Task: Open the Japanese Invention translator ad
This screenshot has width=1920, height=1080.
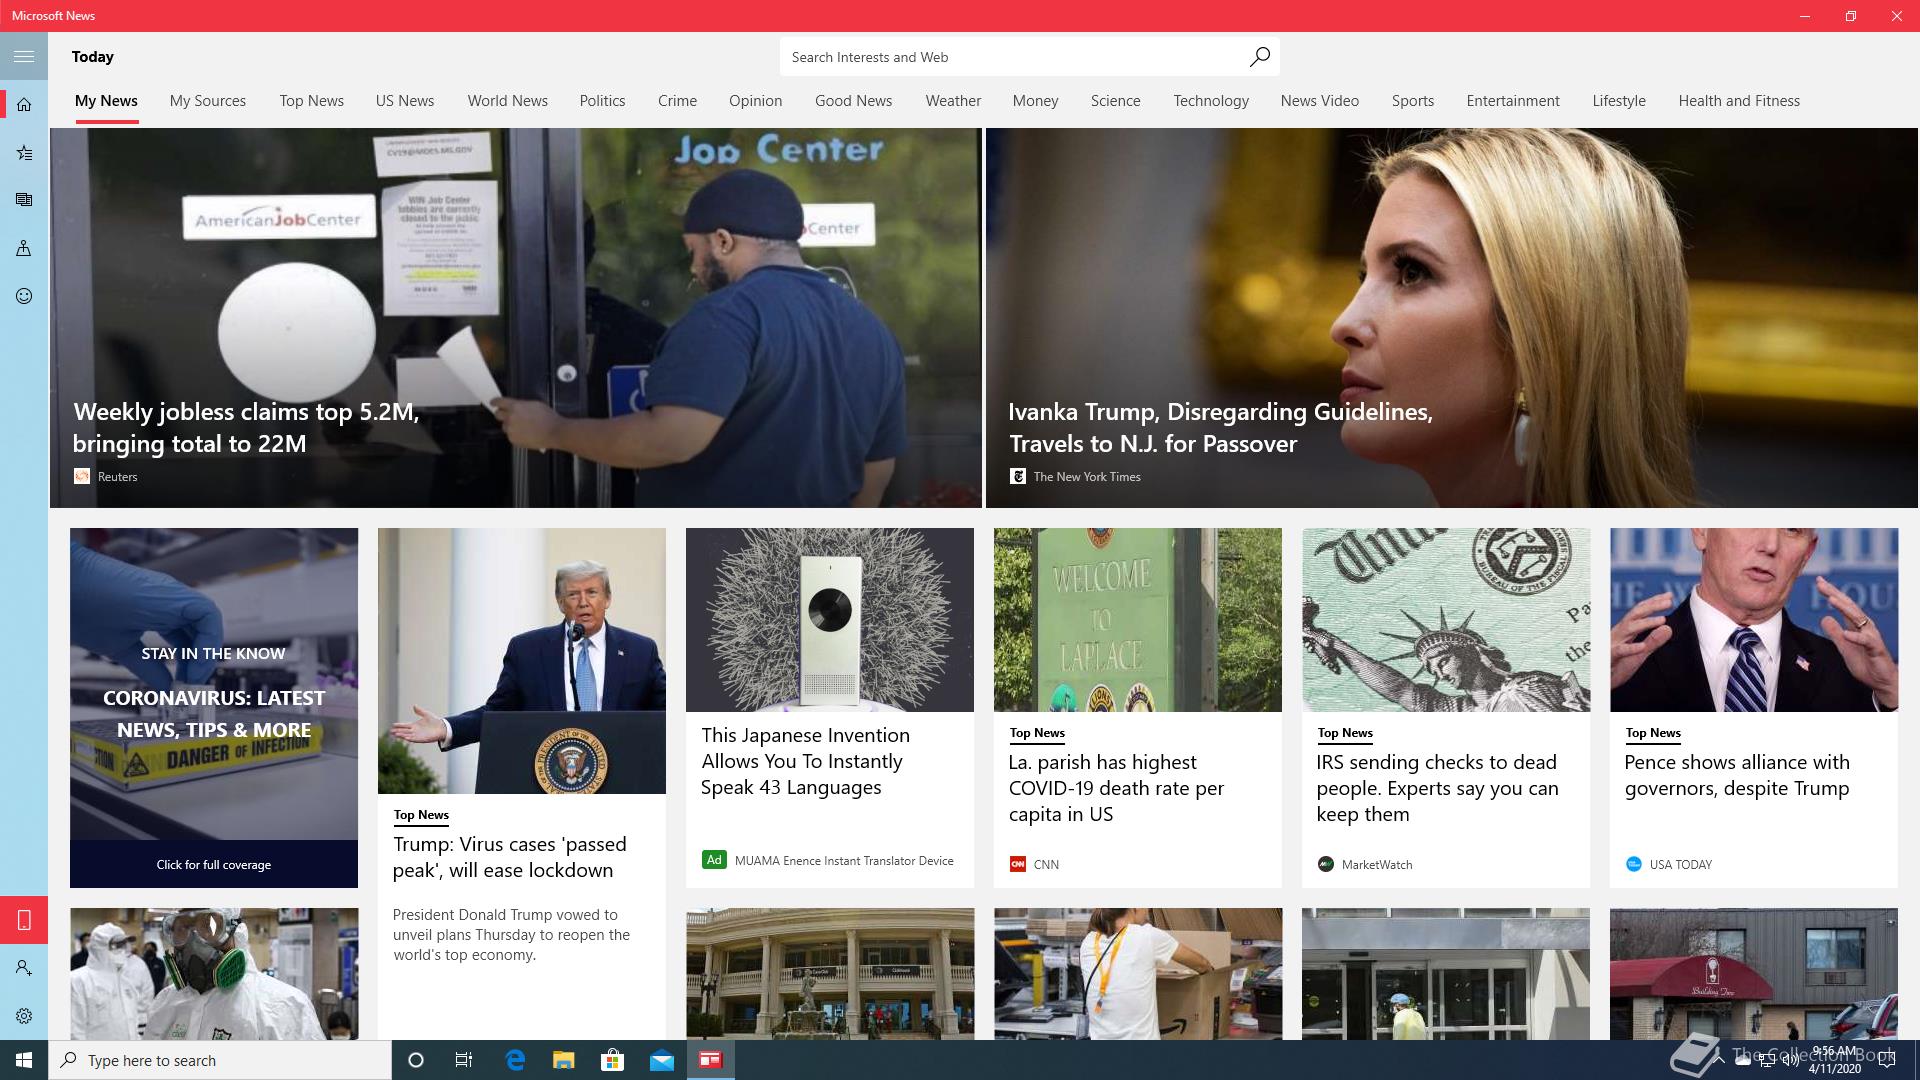Action: pyautogui.click(x=805, y=761)
